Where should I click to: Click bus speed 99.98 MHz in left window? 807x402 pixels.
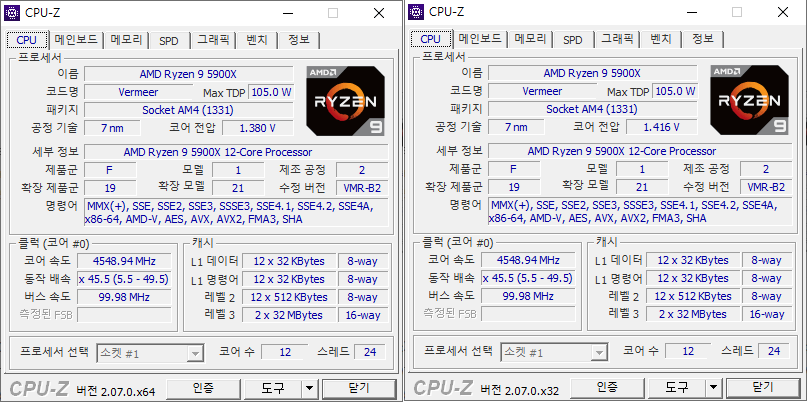click(x=124, y=297)
